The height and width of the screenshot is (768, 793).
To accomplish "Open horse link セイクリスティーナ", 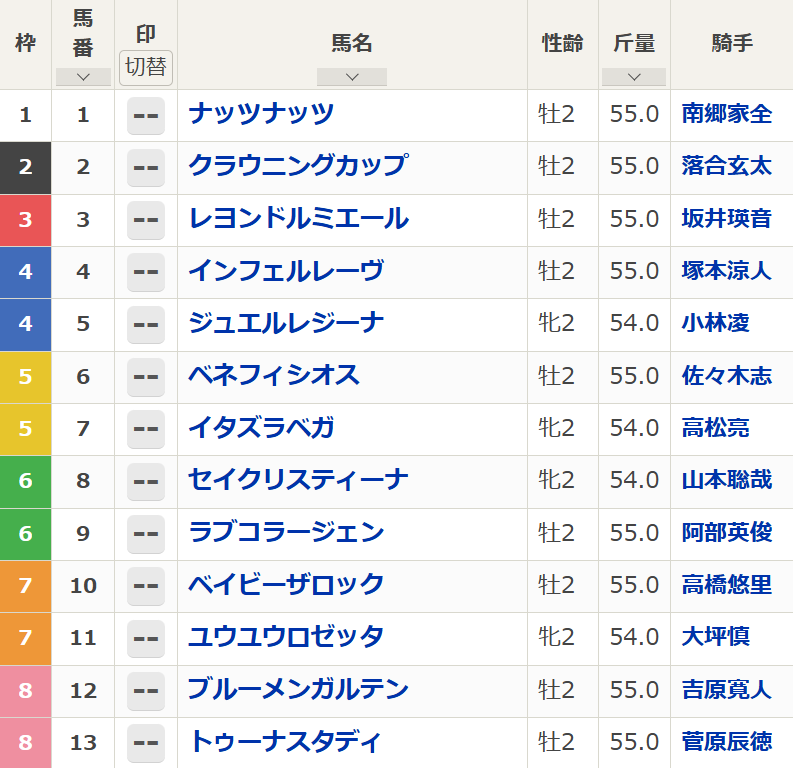I will (298, 480).
